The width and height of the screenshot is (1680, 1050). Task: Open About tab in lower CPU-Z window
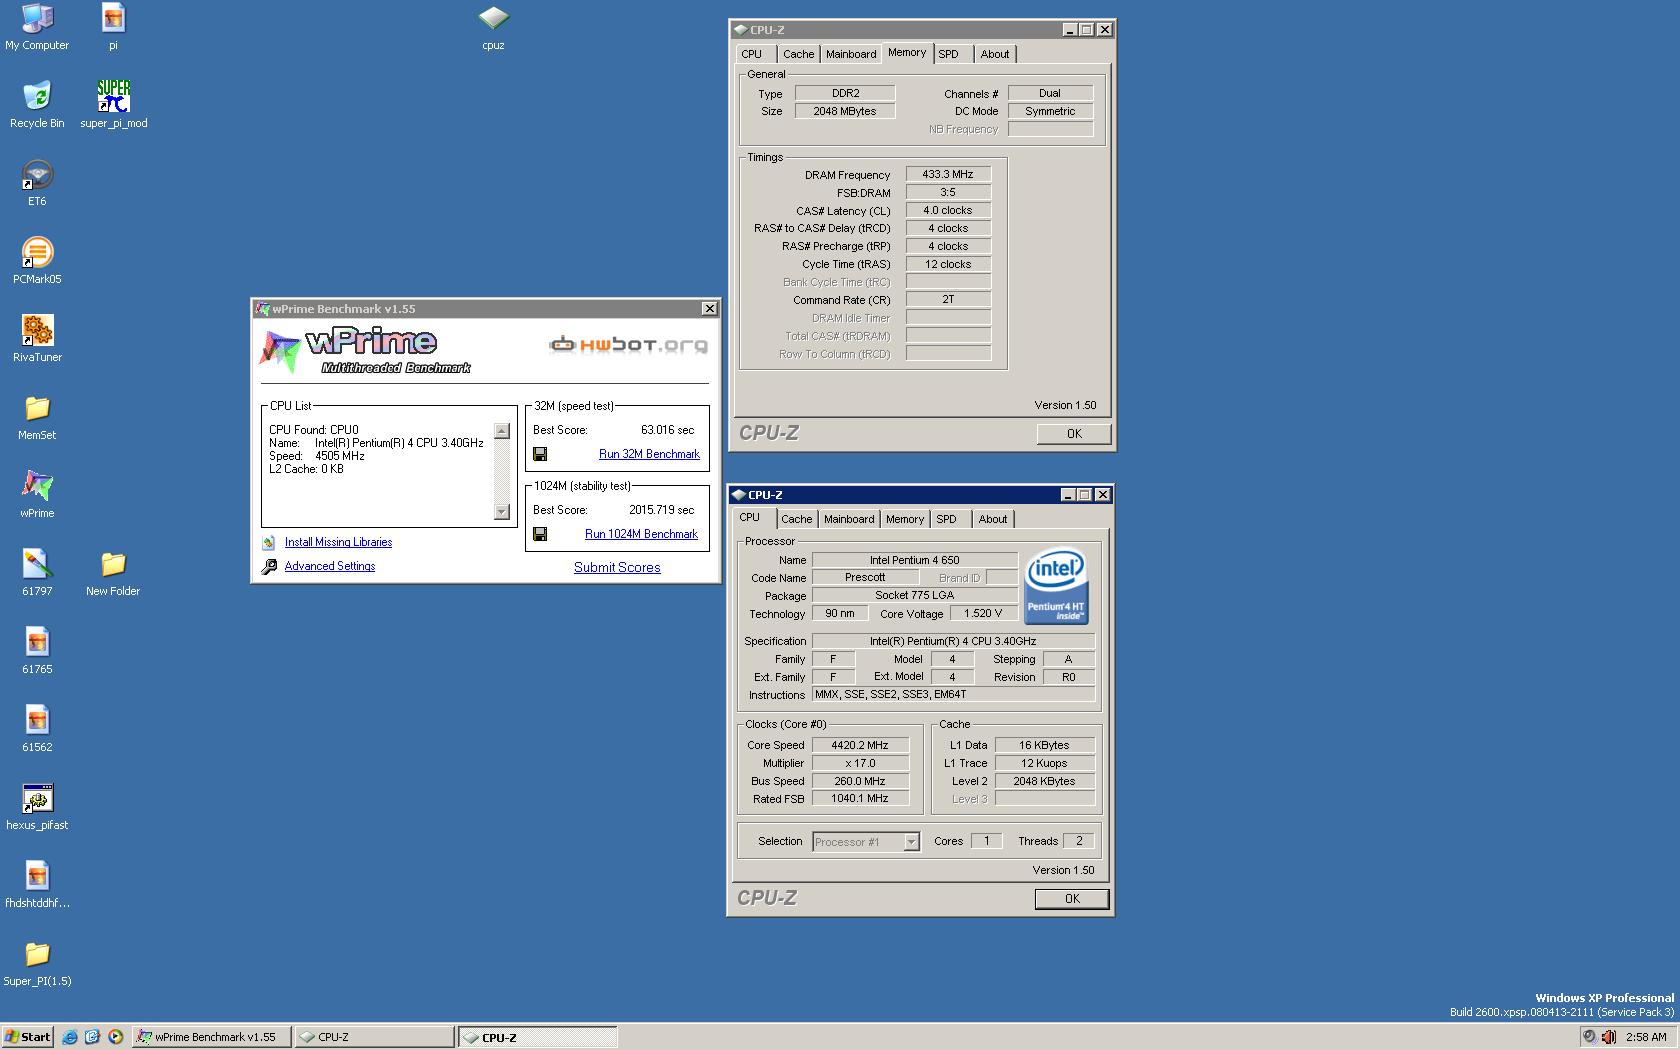tap(993, 519)
